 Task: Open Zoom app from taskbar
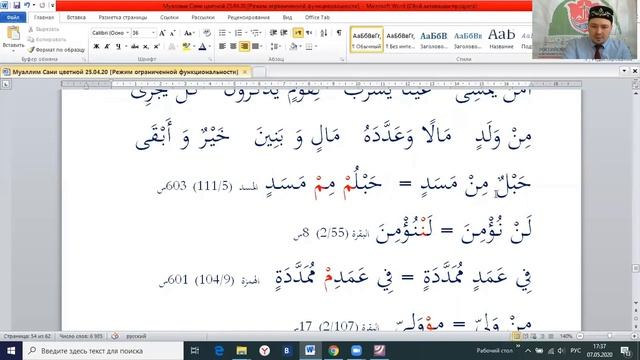[x=356, y=351]
